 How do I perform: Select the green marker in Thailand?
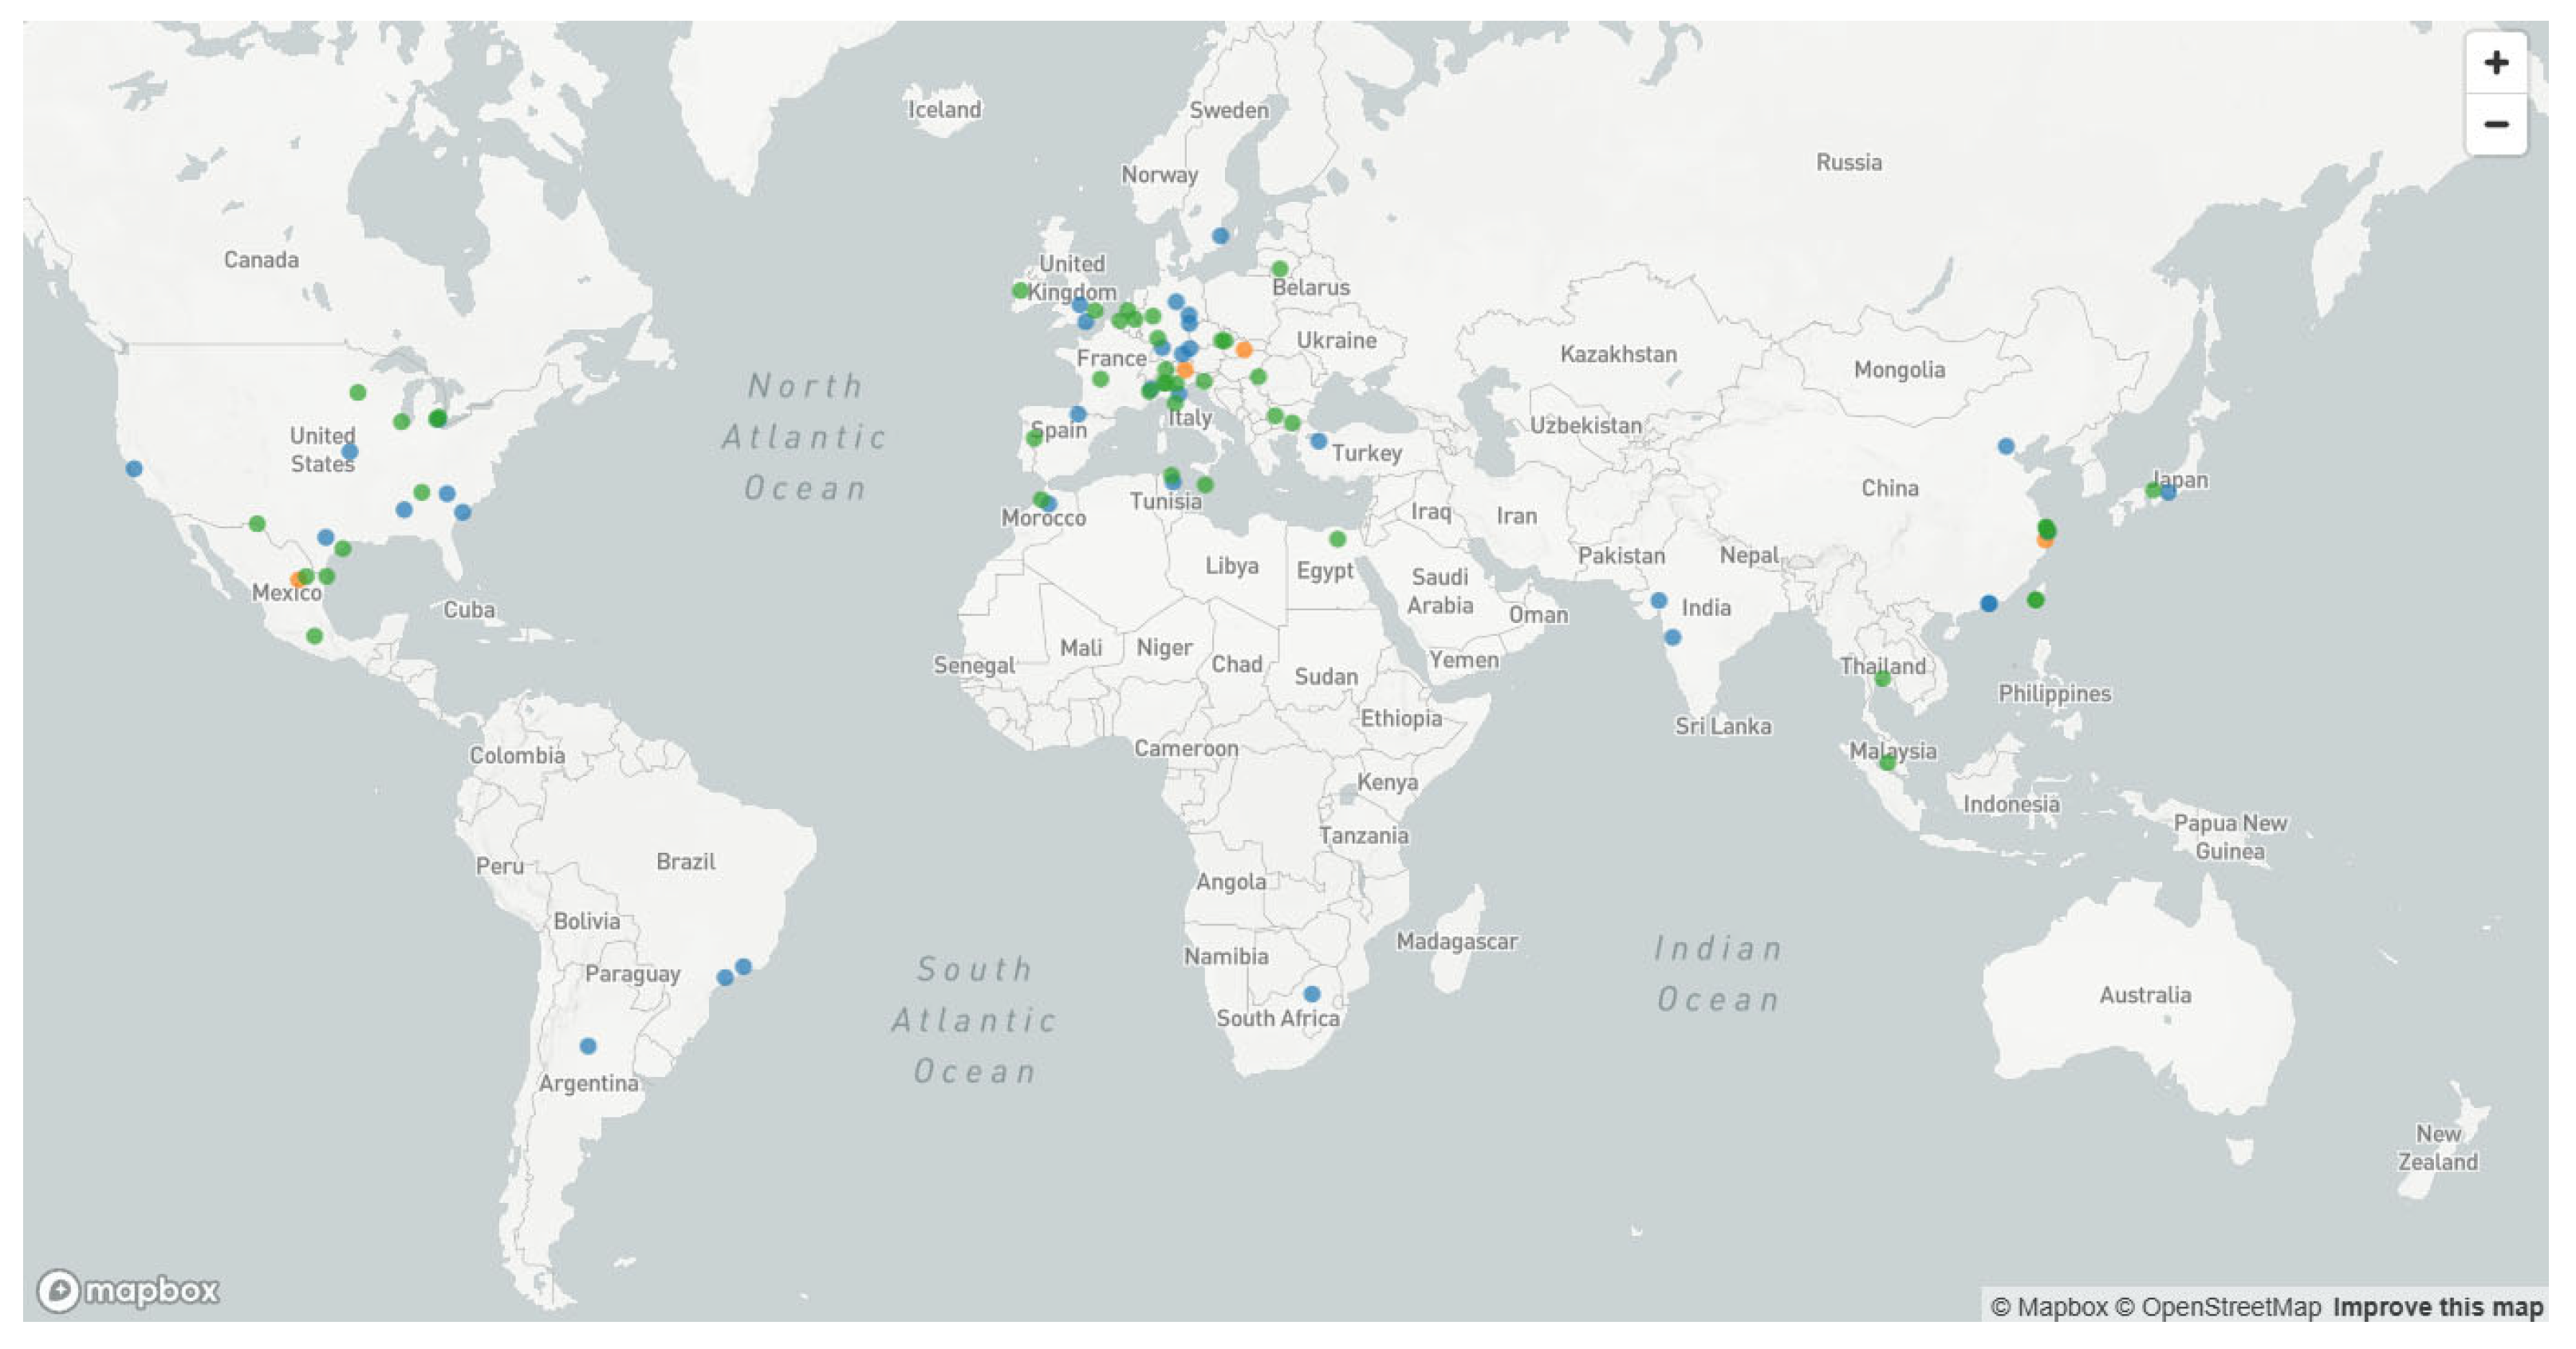[1882, 679]
